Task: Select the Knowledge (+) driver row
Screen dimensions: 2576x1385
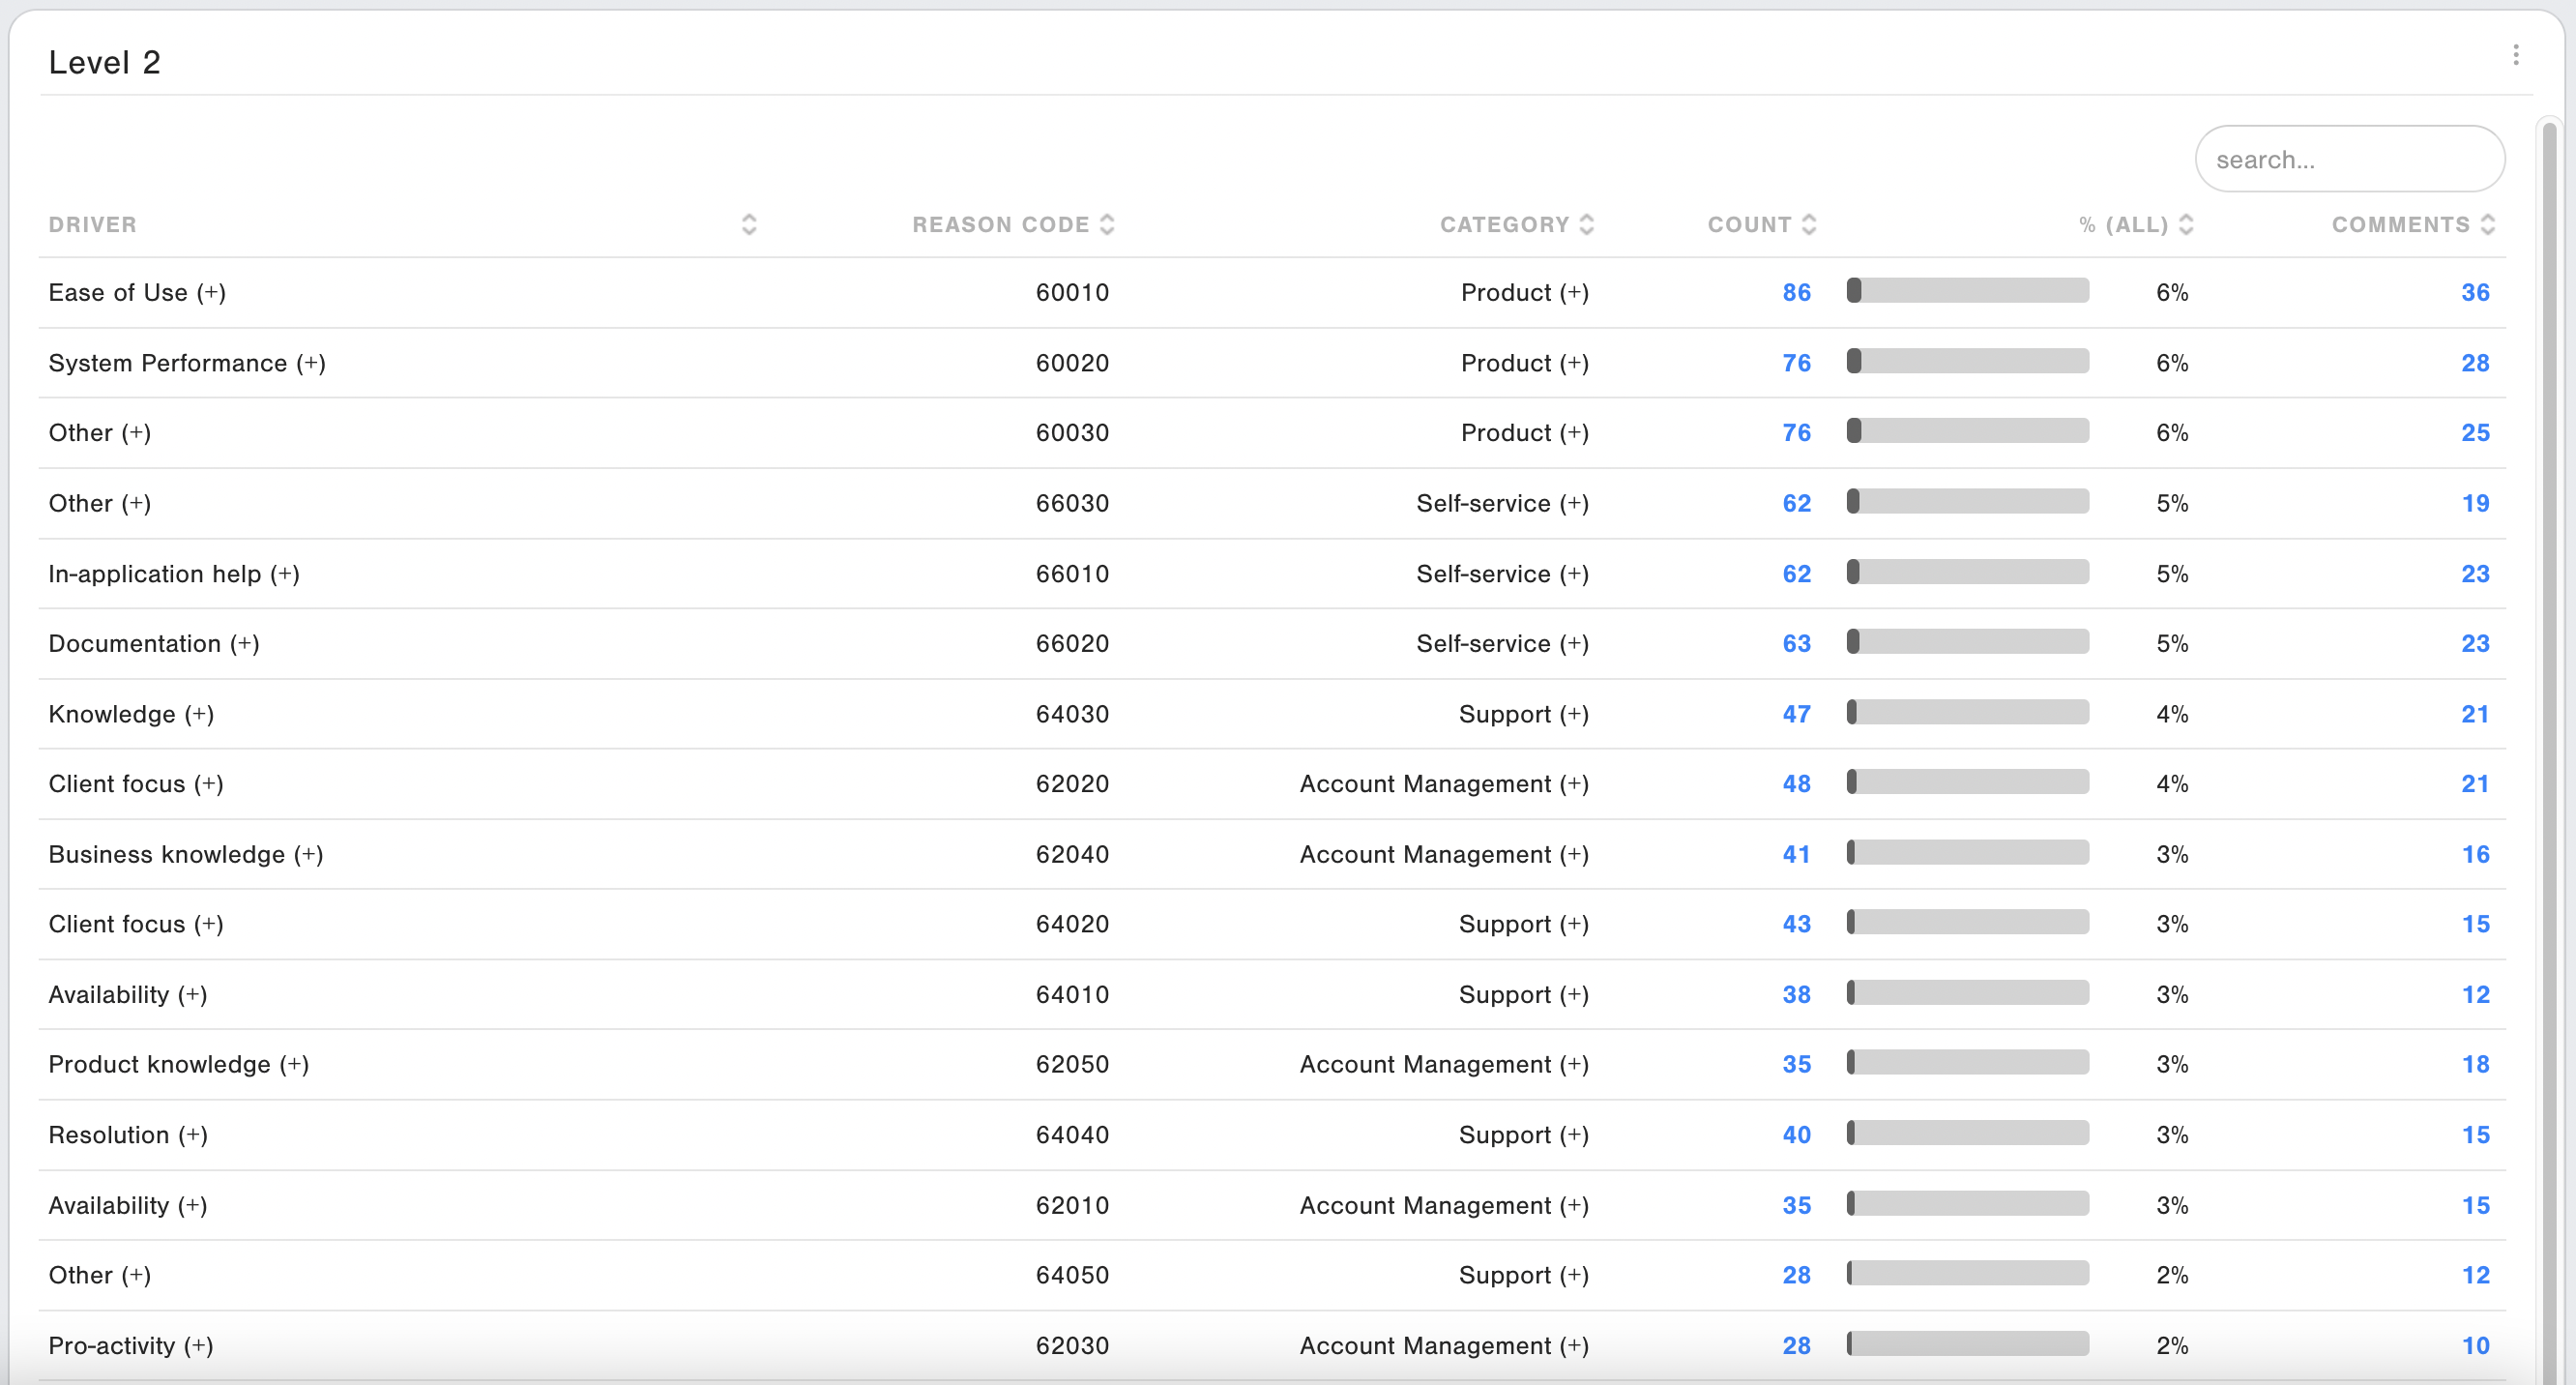Action: click(131, 714)
